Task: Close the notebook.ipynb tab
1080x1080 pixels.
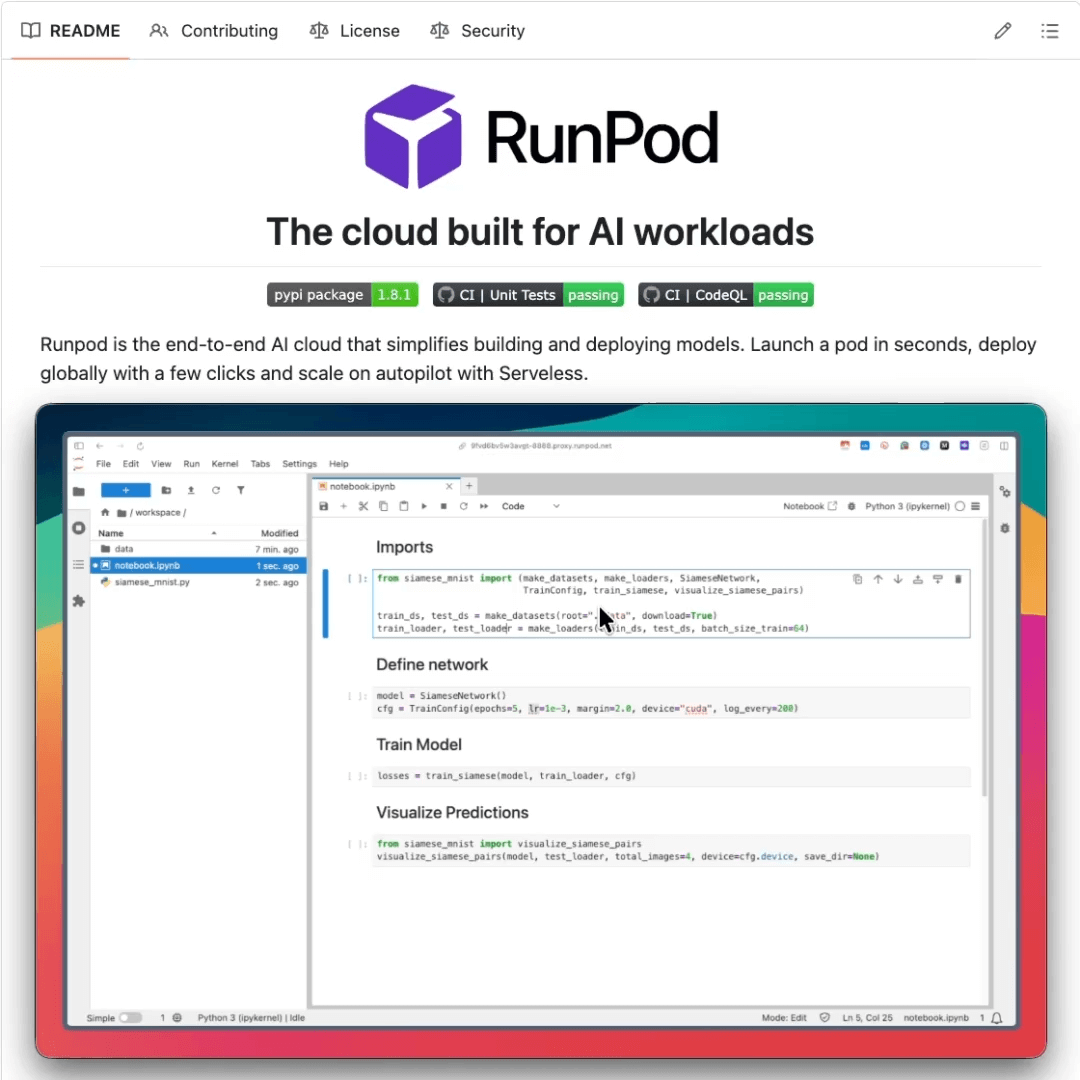Action: click(449, 486)
